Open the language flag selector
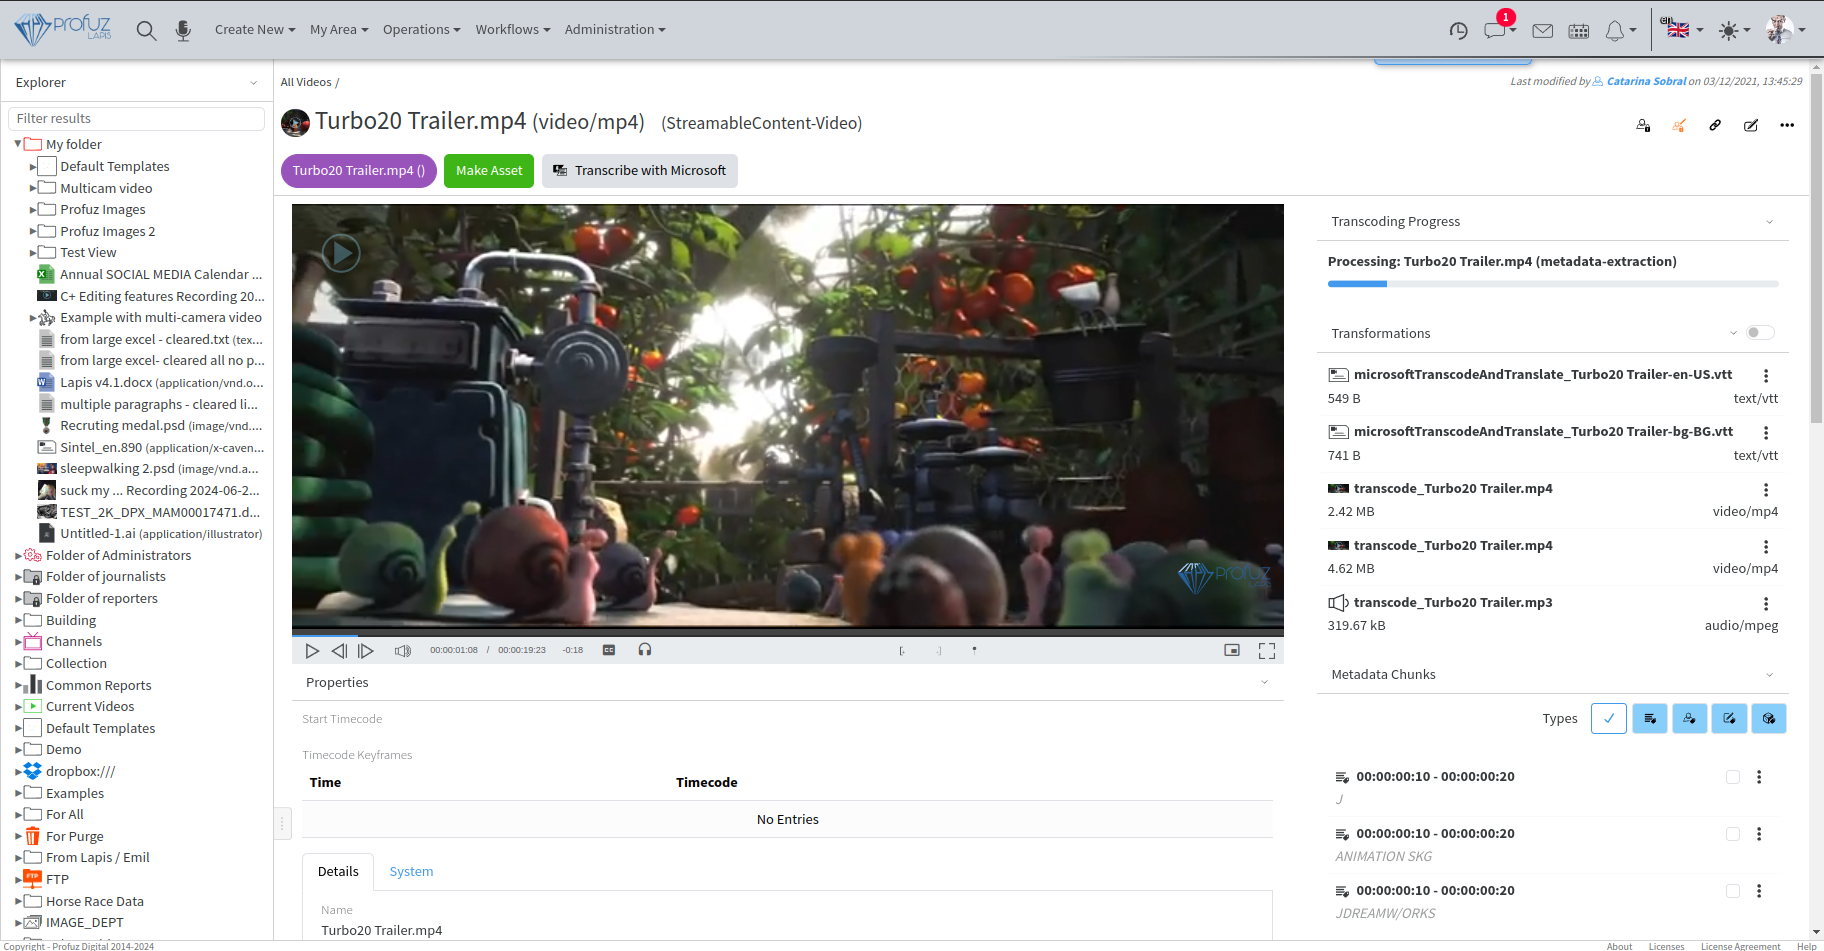 (1681, 29)
